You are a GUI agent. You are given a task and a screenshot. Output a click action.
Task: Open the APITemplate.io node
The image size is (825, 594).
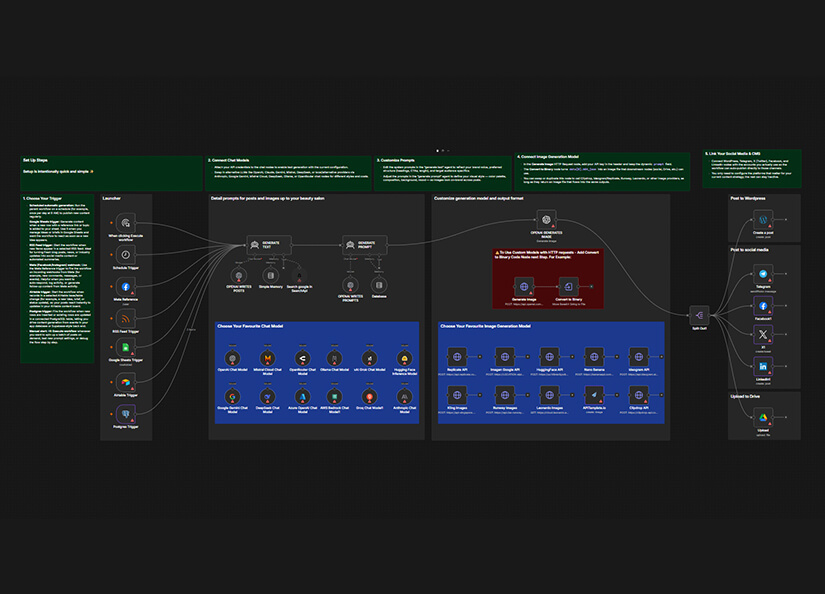coord(594,395)
